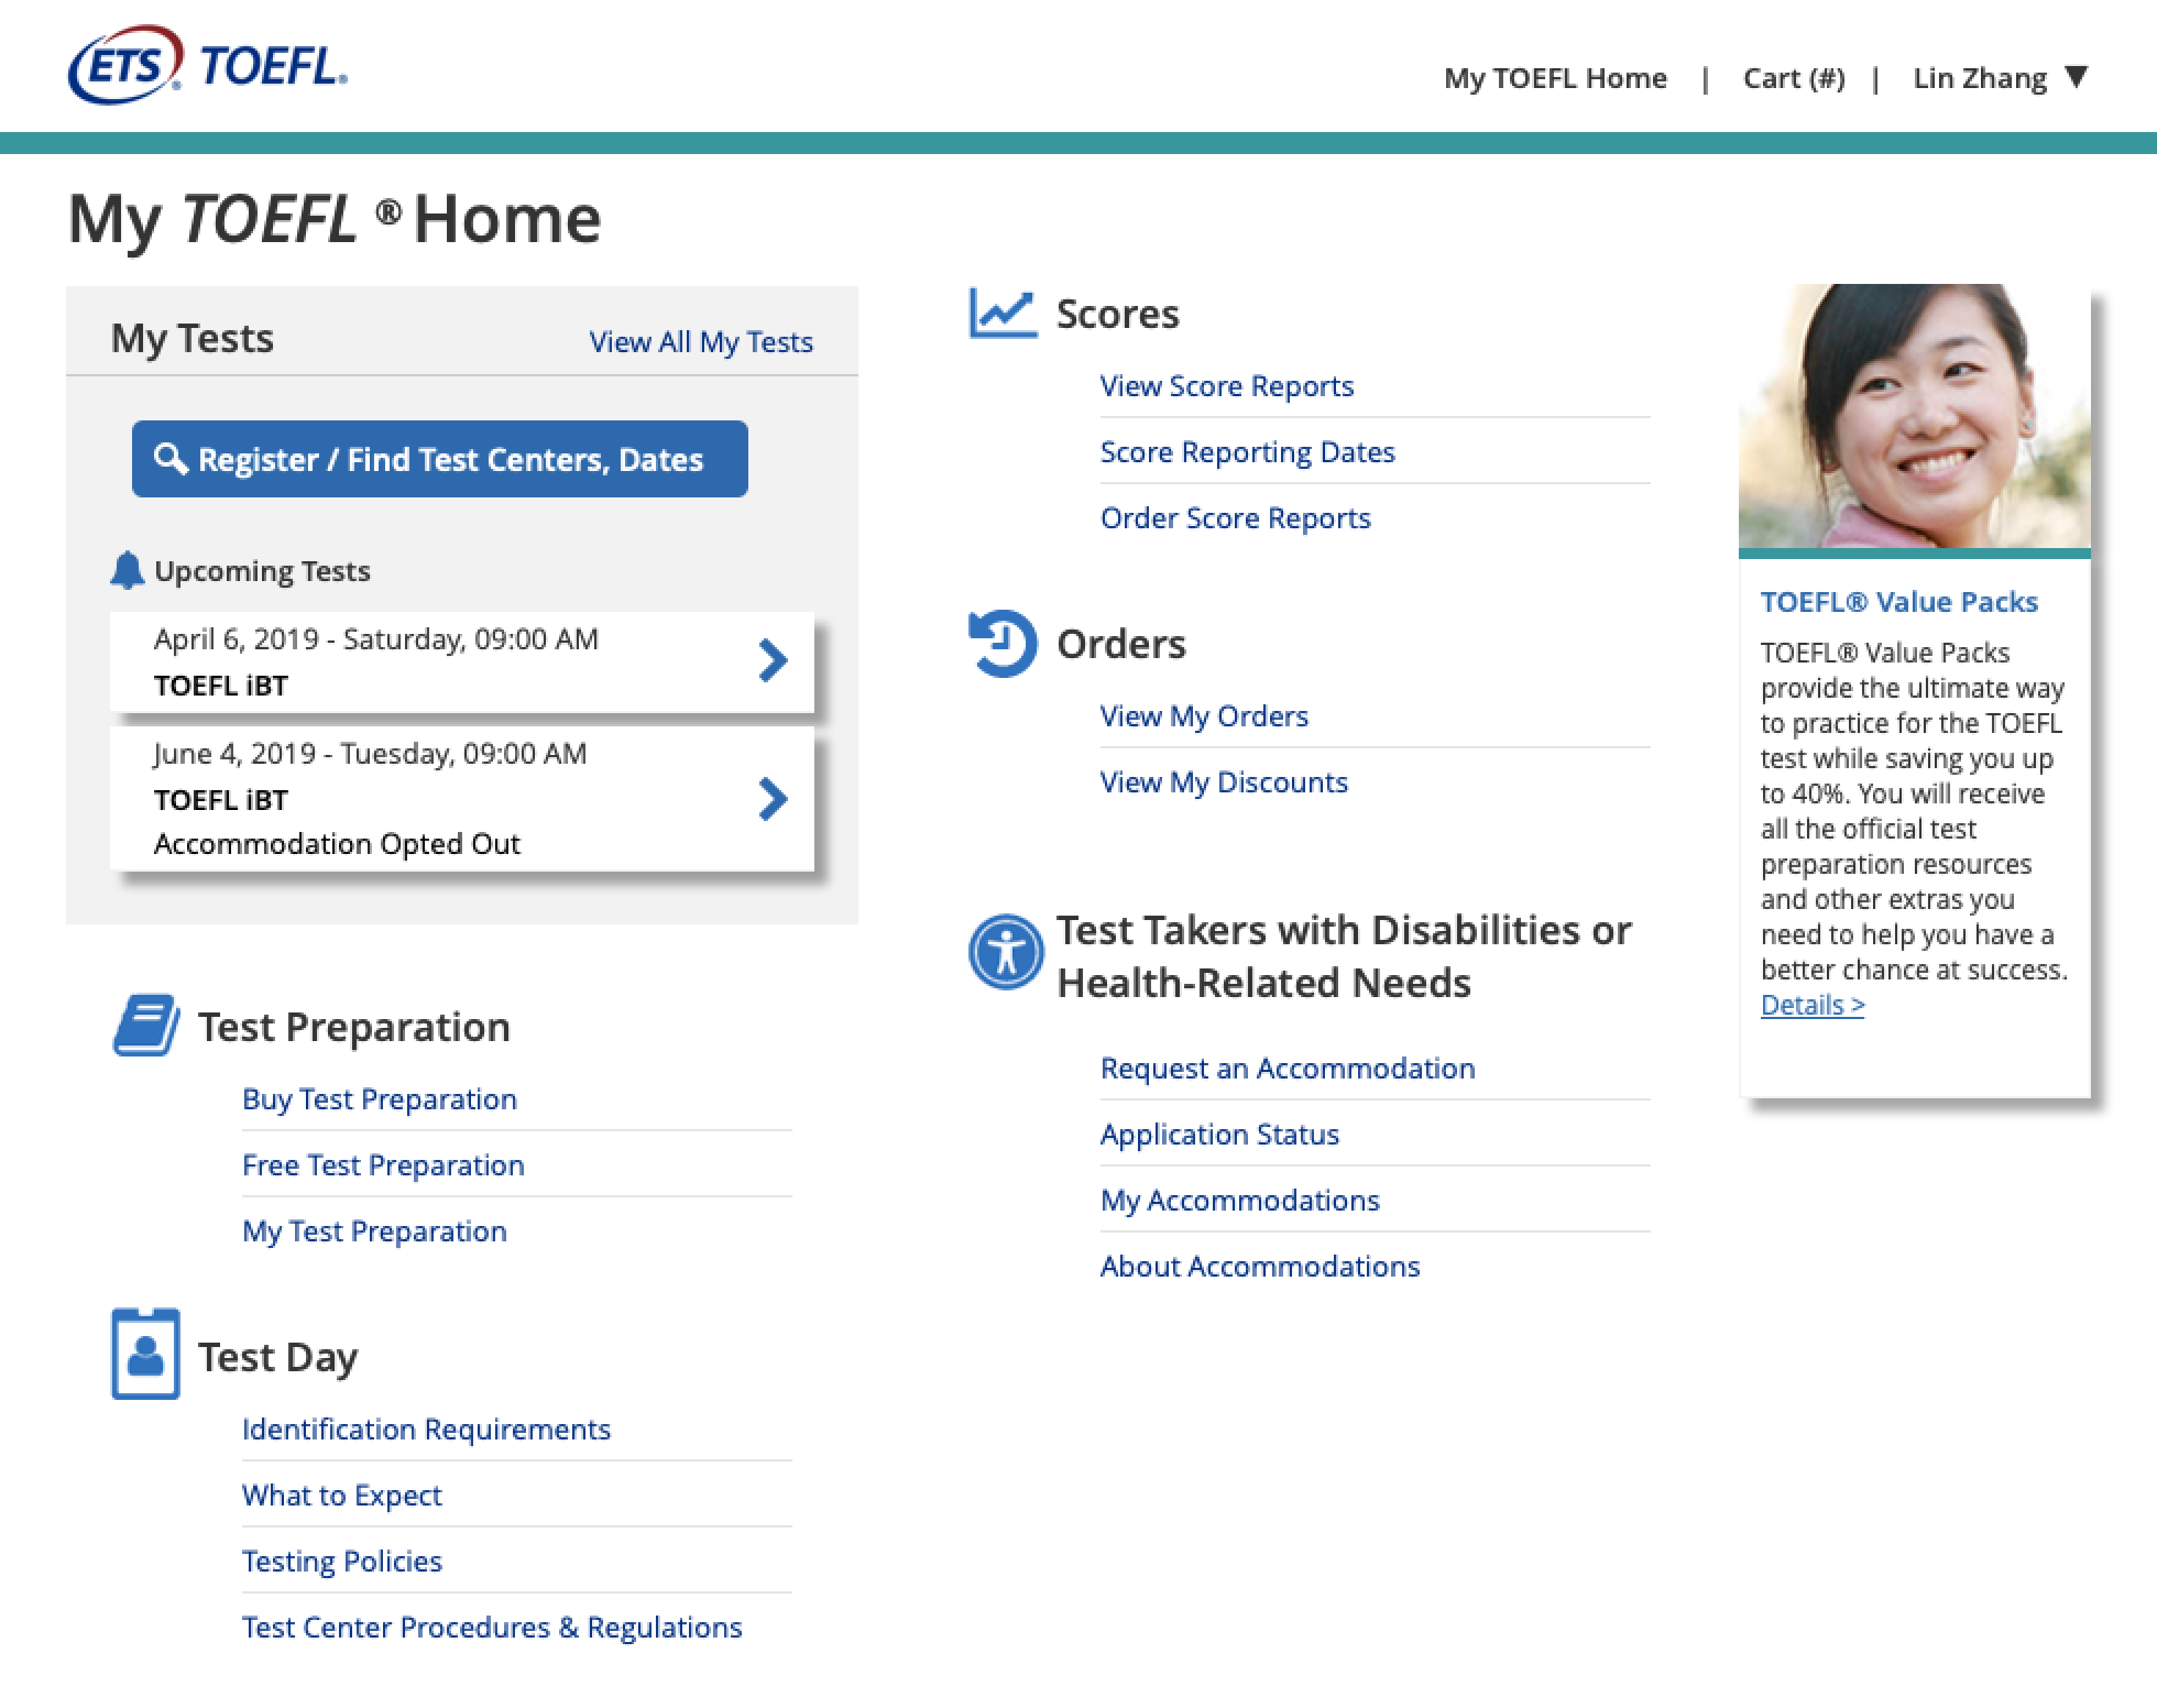
Task: Click the Orders history clock icon
Action: click(x=1002, y=643)
